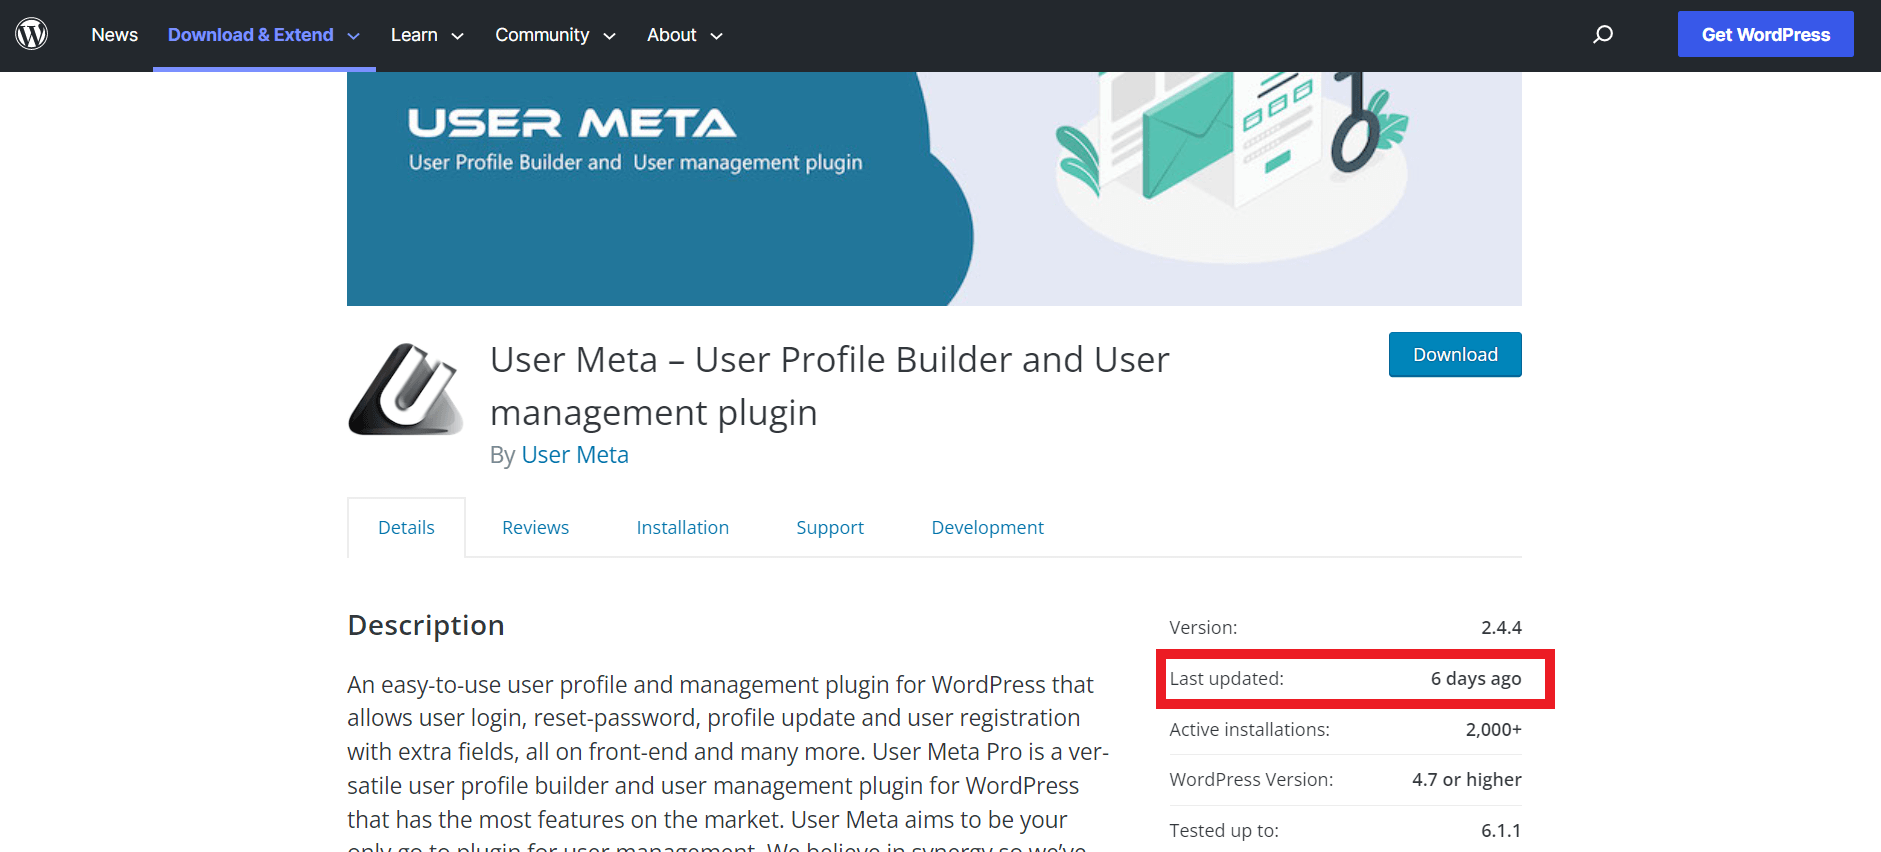Click the Description heading
Screen dimensions: 1881x852
click(426, 625)
